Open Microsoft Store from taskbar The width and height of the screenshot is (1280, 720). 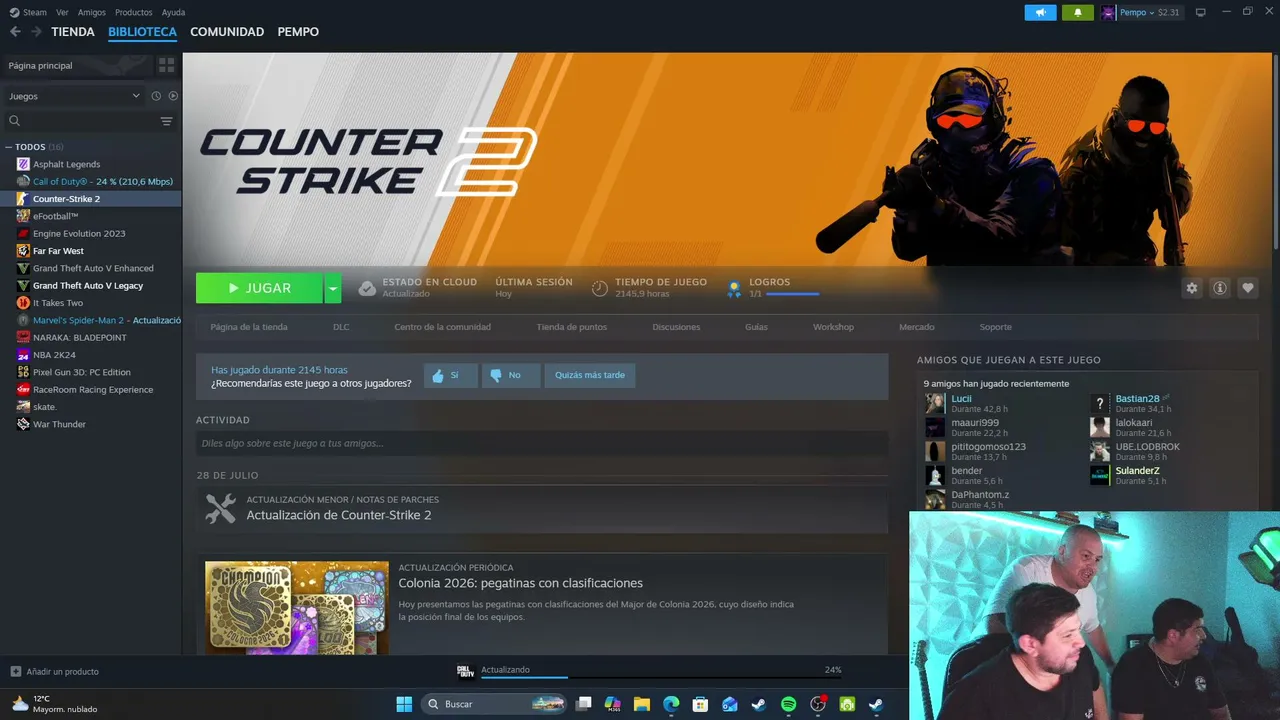[700, 704]
